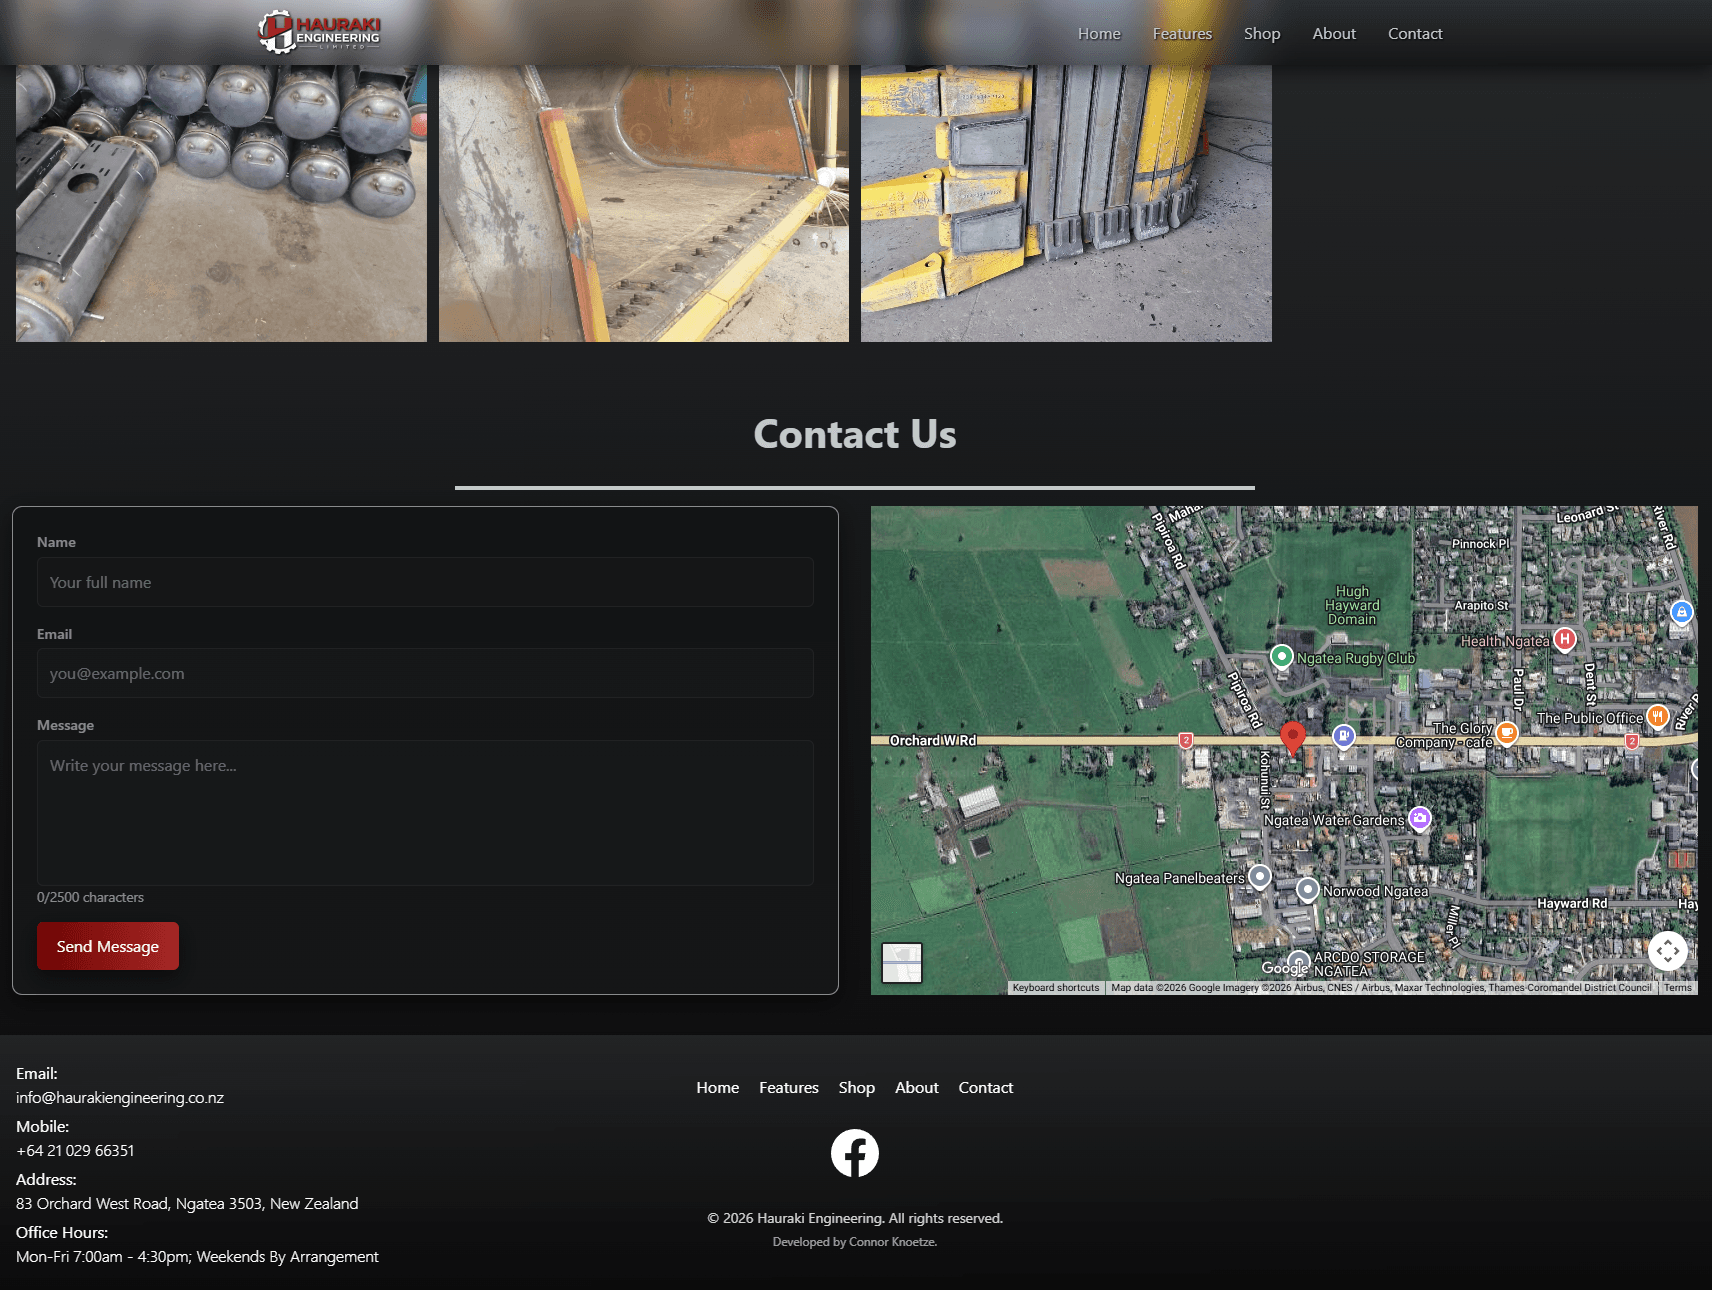
Task: Click the Send Message button
Action: click(108, 946)
